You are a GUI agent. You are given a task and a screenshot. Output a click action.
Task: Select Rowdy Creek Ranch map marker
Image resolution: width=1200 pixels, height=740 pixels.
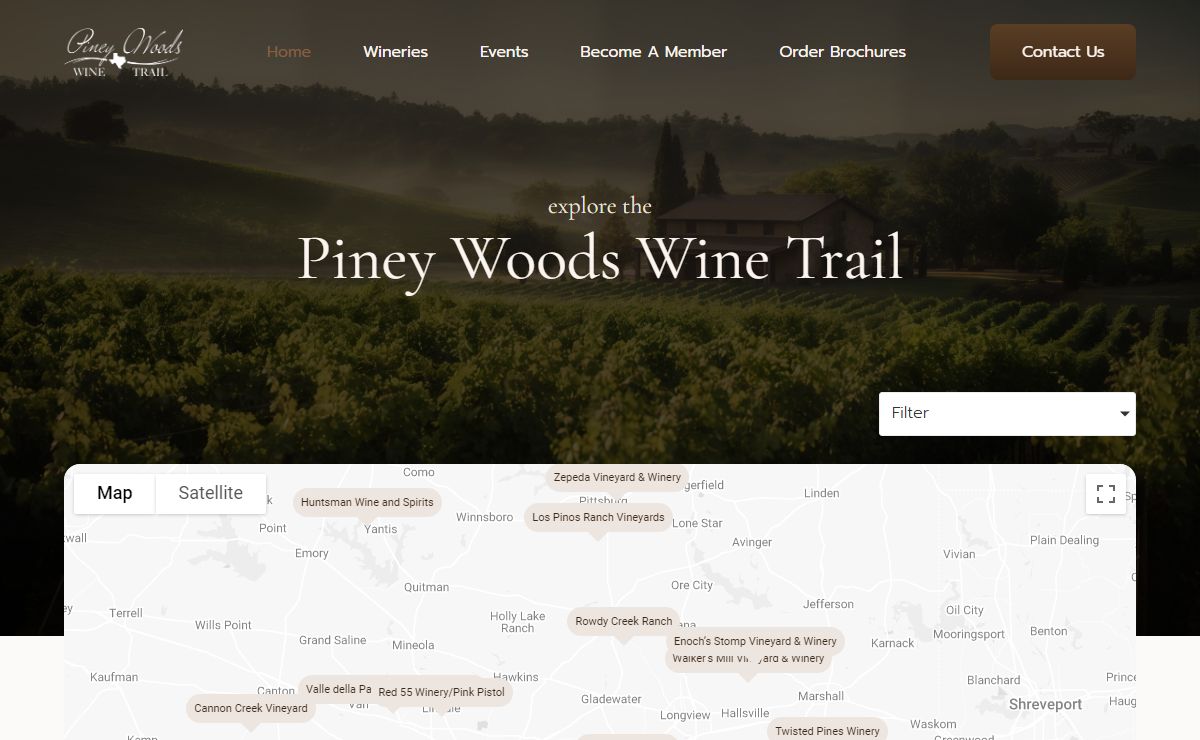coord(624,622)
